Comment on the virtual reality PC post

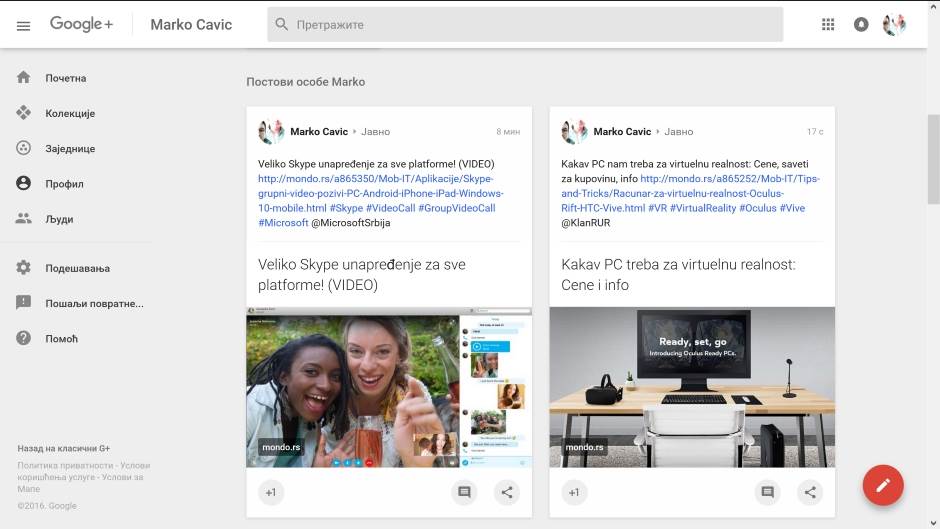tap(767, 492)
